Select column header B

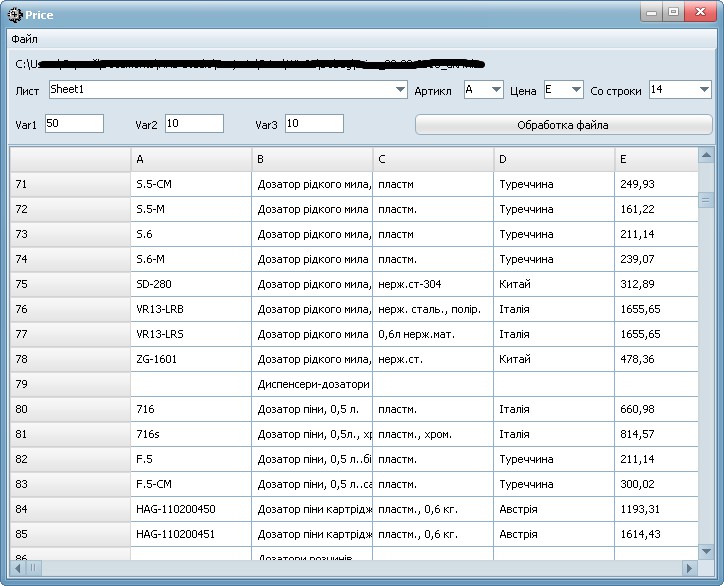[x=312, y=159]
